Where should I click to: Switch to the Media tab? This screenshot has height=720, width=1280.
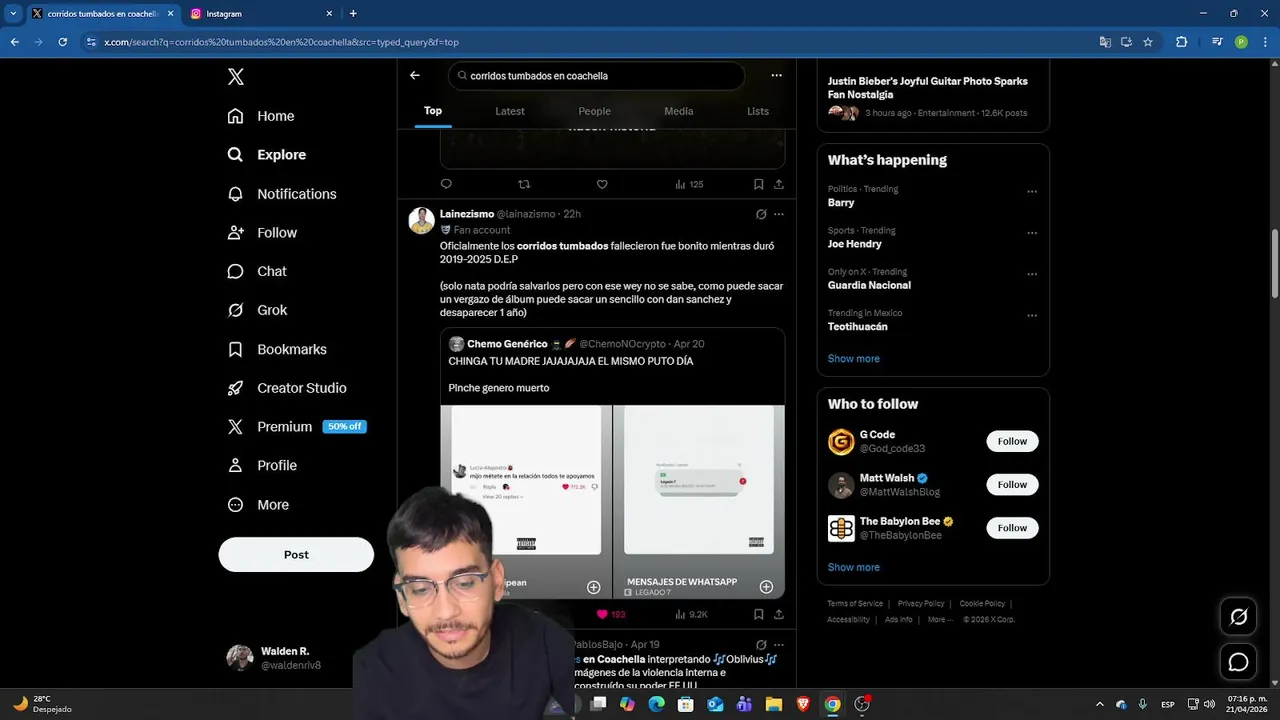click(678, 111)
